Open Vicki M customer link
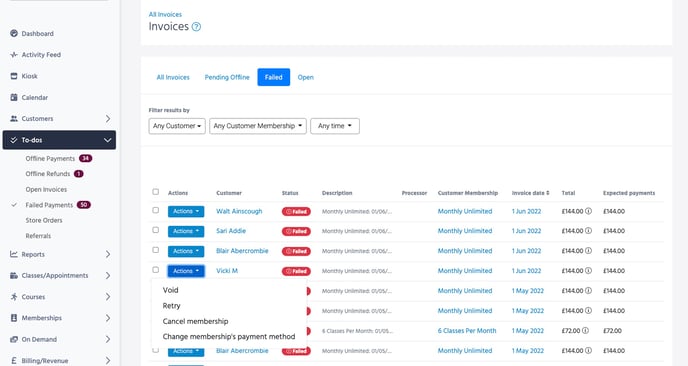The height and width of the screenshot is (366, 688). pyautogui.click(x=227, y=271)
